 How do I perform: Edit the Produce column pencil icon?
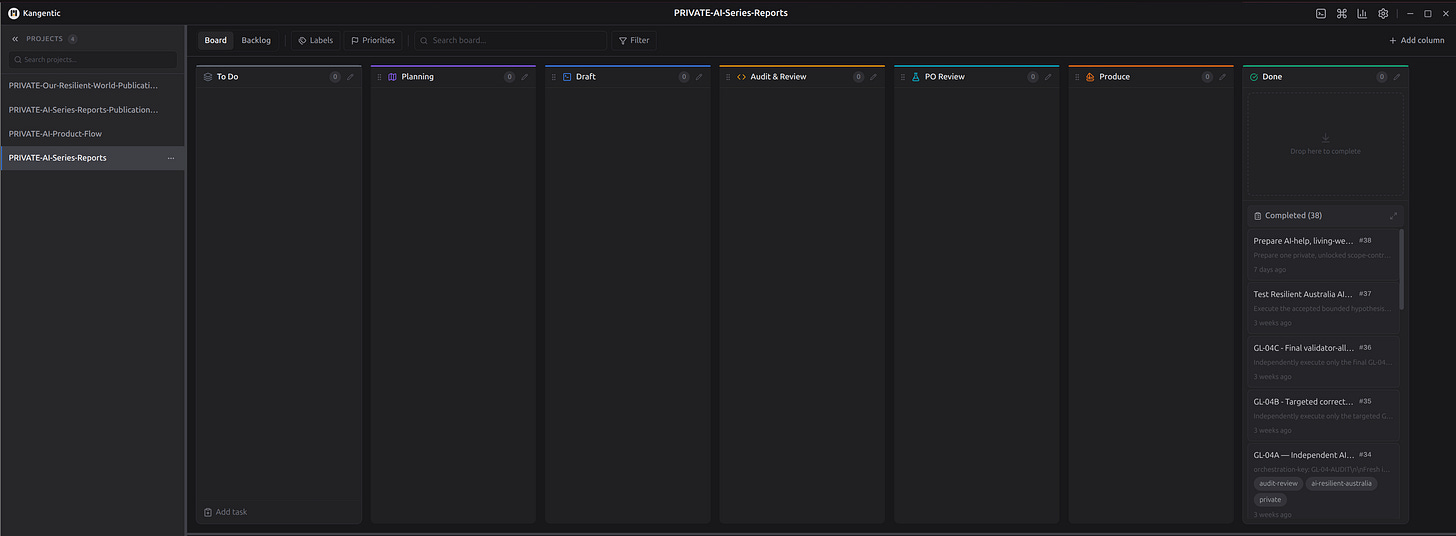[x=1222, y=77]
